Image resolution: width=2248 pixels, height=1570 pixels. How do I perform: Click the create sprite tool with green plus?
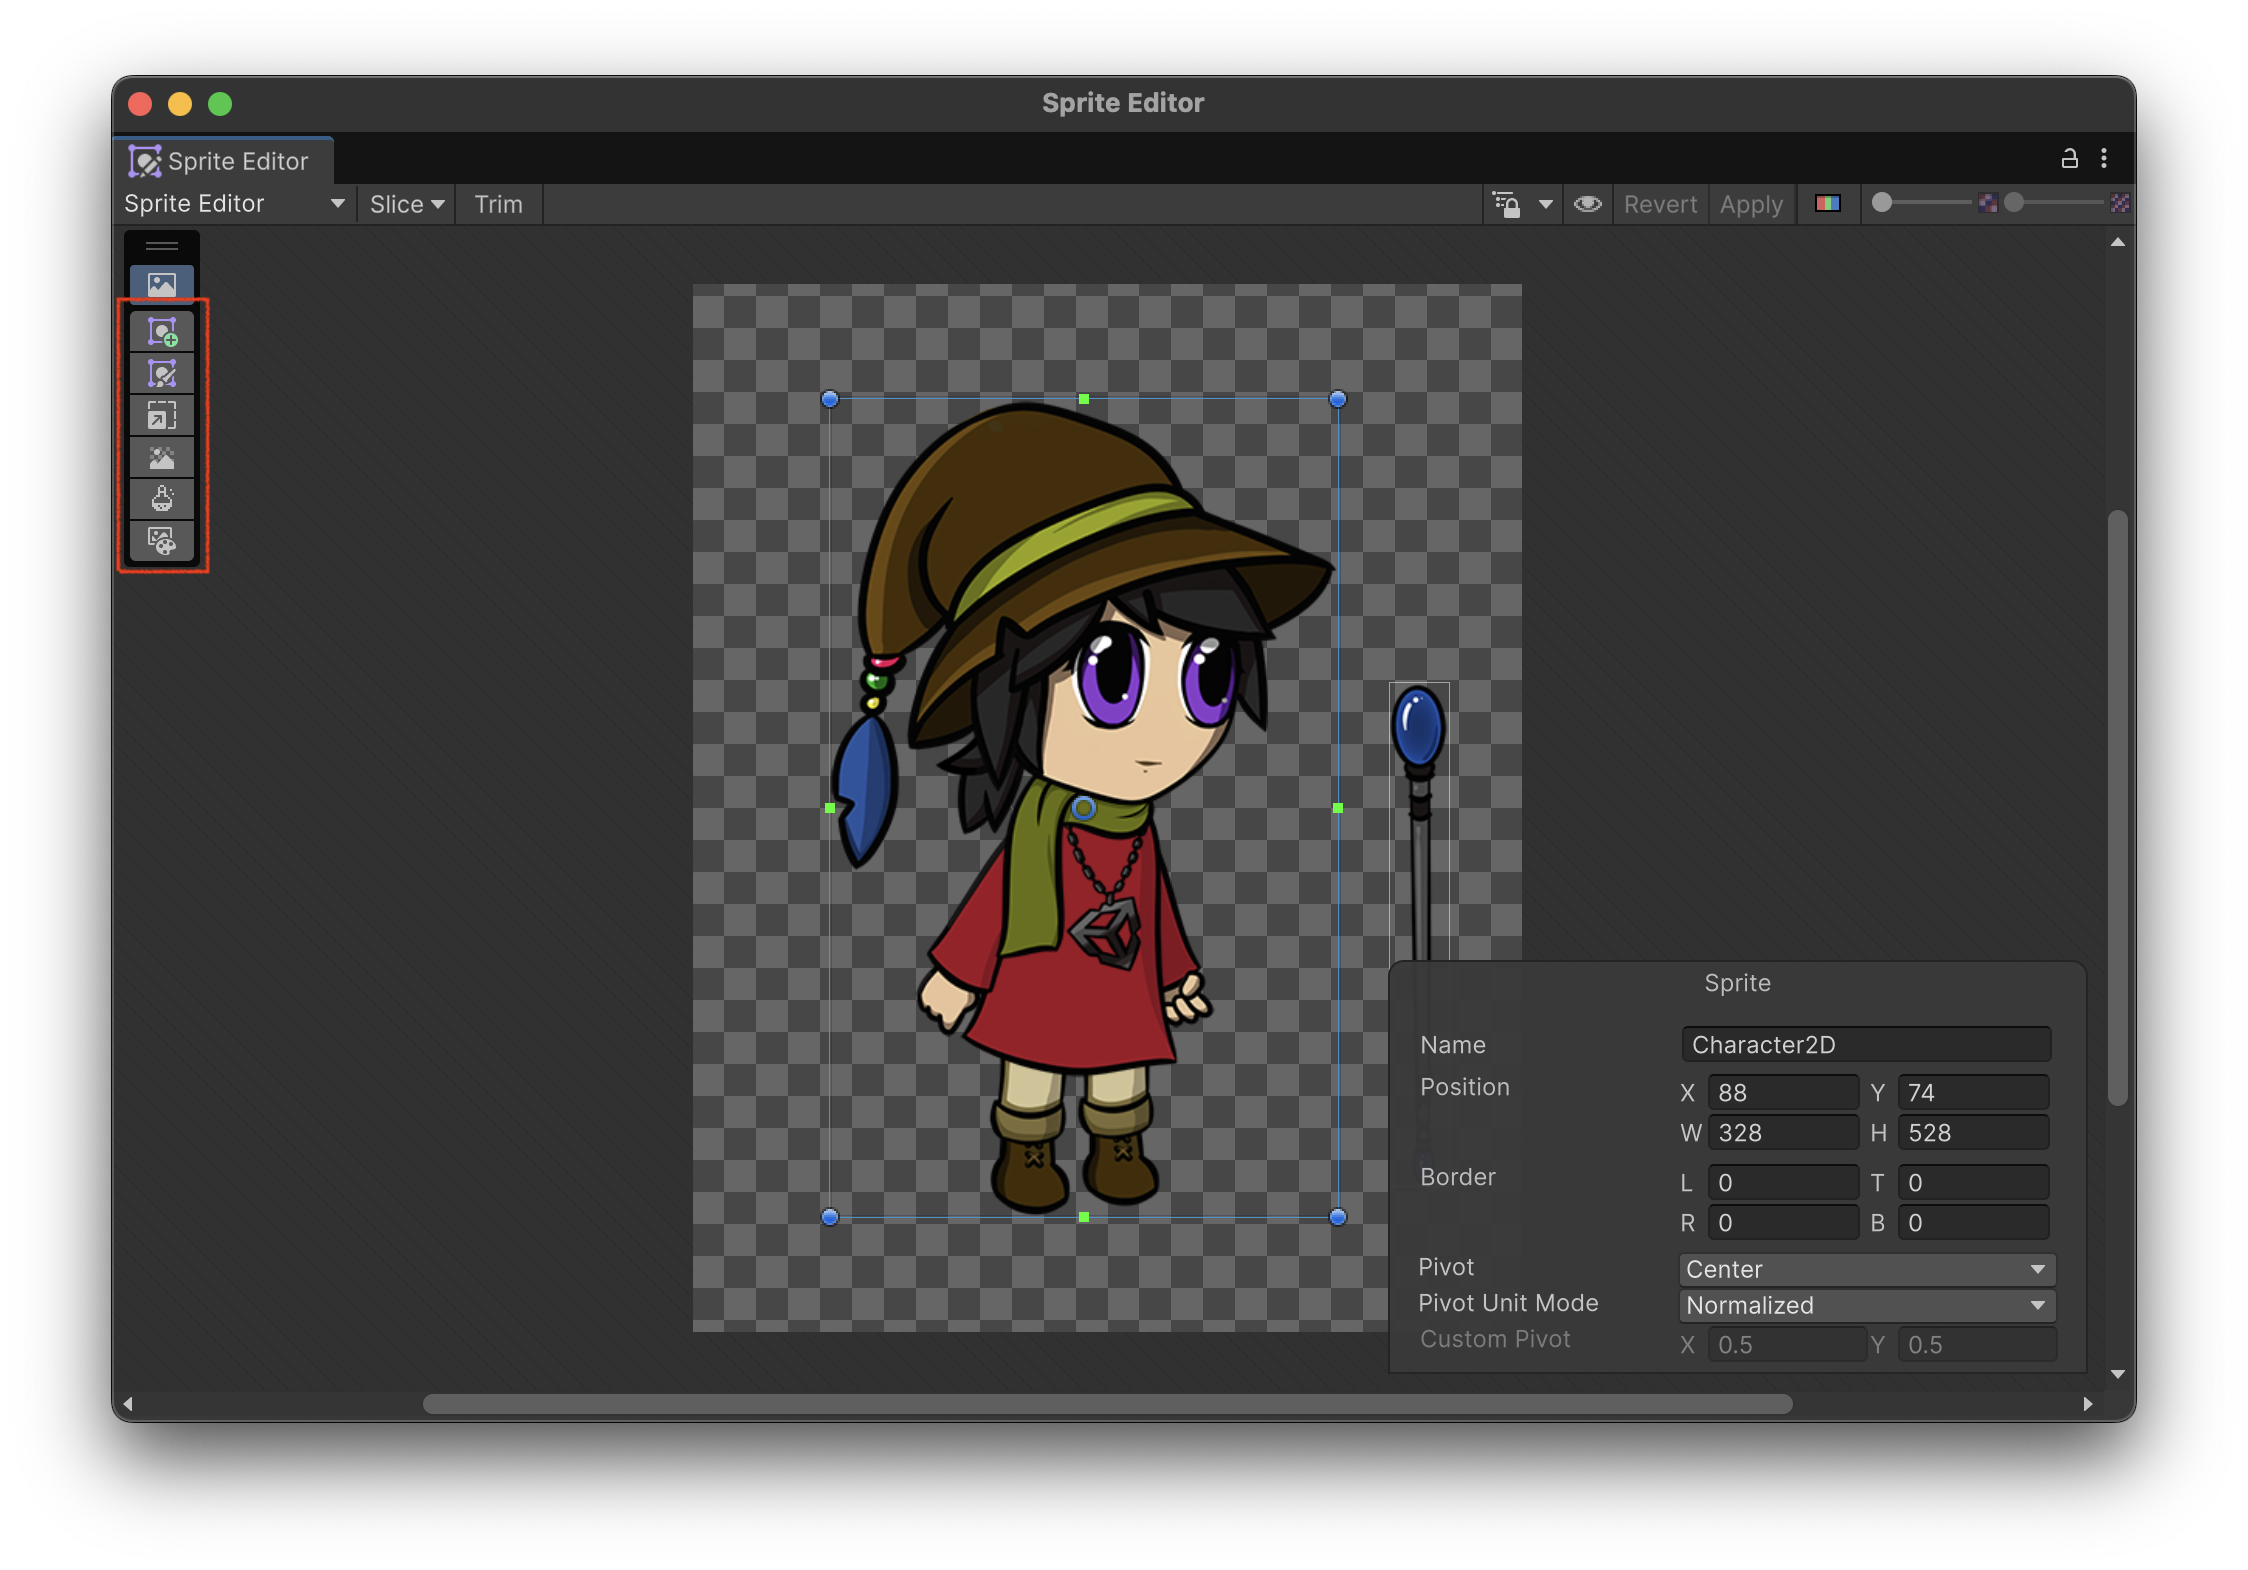click(x=162, y=332)
